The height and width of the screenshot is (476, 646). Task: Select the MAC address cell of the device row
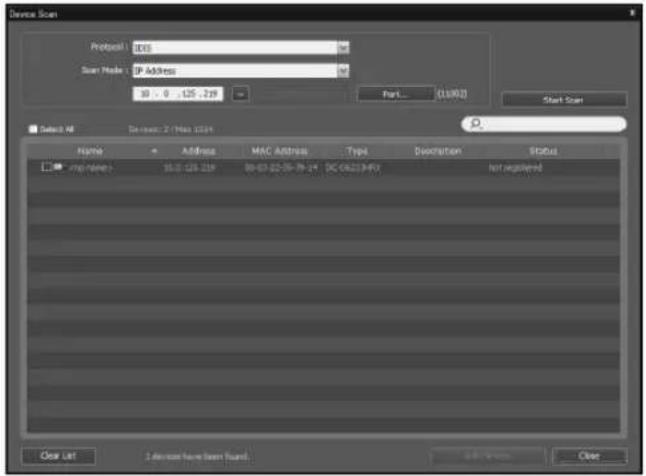click(x=281, y=168)
